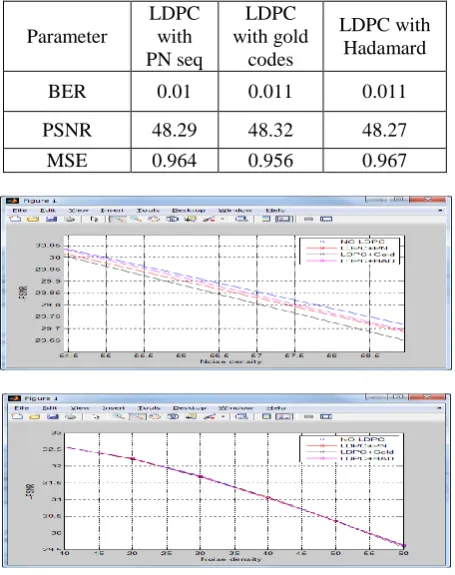Open Tools menu in top figure window
Screen dimensions: 455x575
pos(148,210)
